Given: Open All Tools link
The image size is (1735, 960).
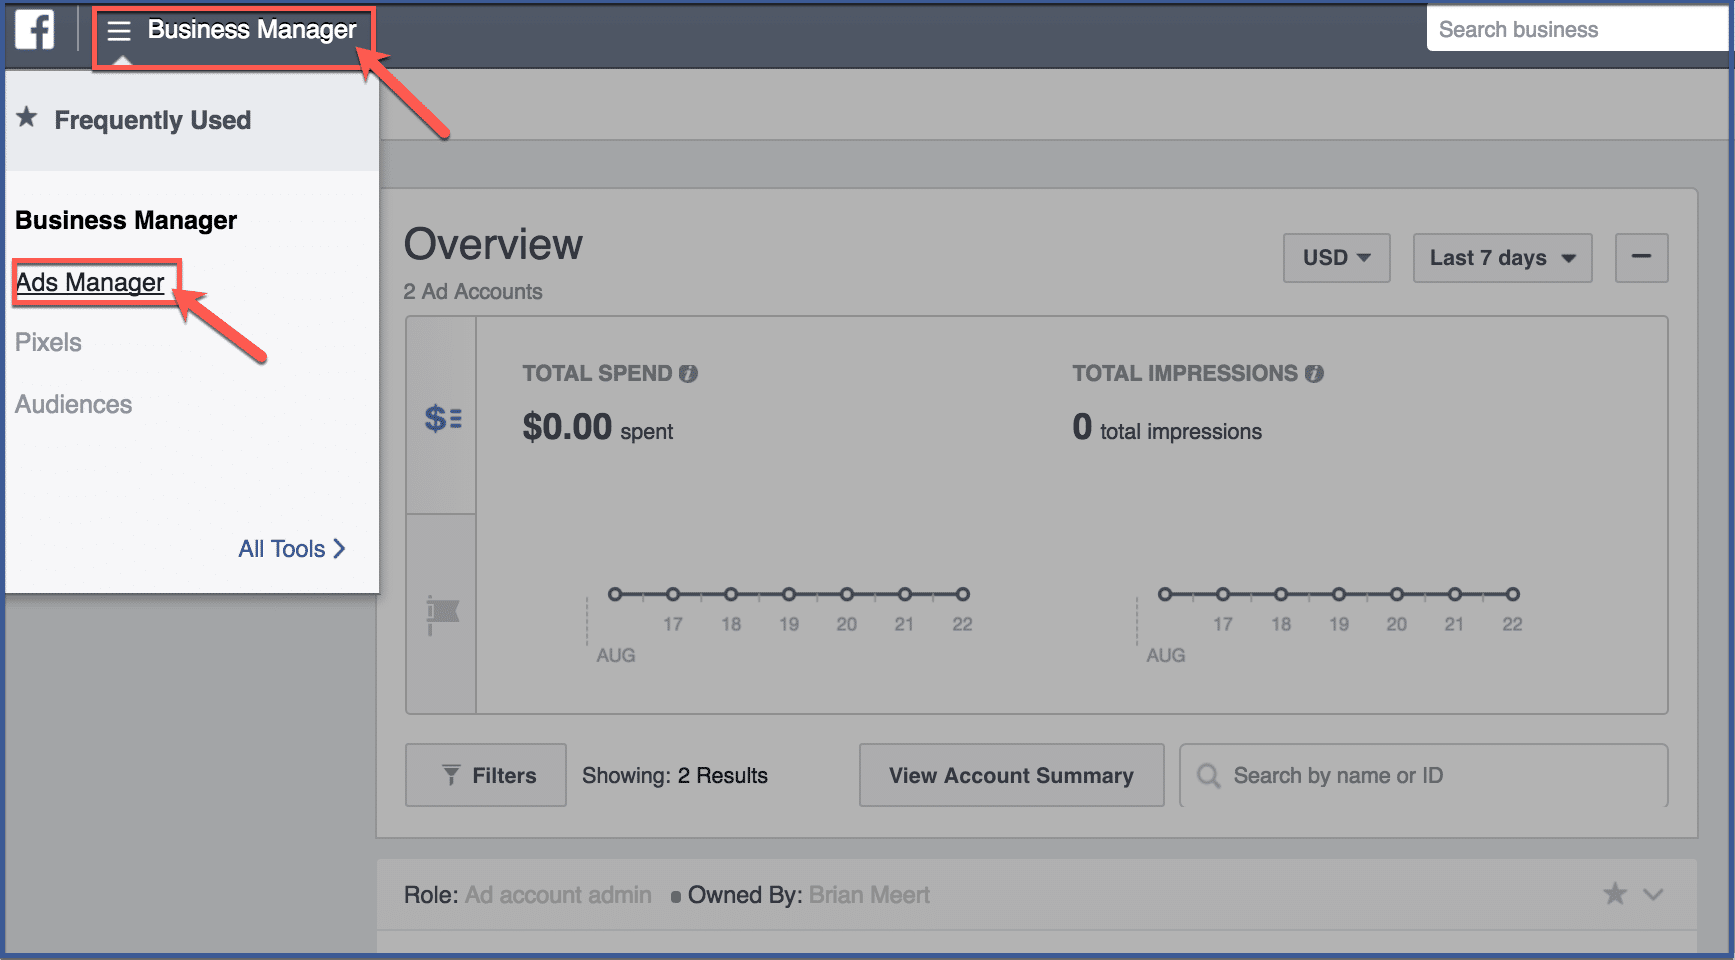Looking at the screenshot, I should pos(291,549).
